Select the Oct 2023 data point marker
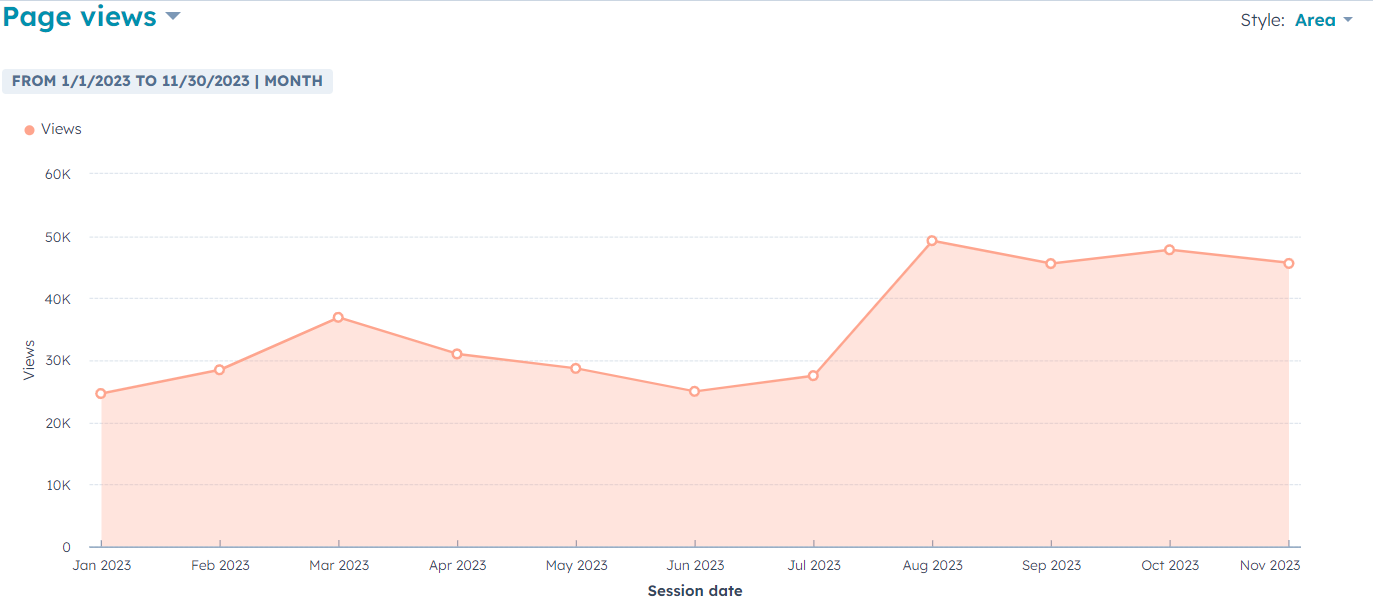This screenshot has width=1373, height=604. coord(1169,250)
